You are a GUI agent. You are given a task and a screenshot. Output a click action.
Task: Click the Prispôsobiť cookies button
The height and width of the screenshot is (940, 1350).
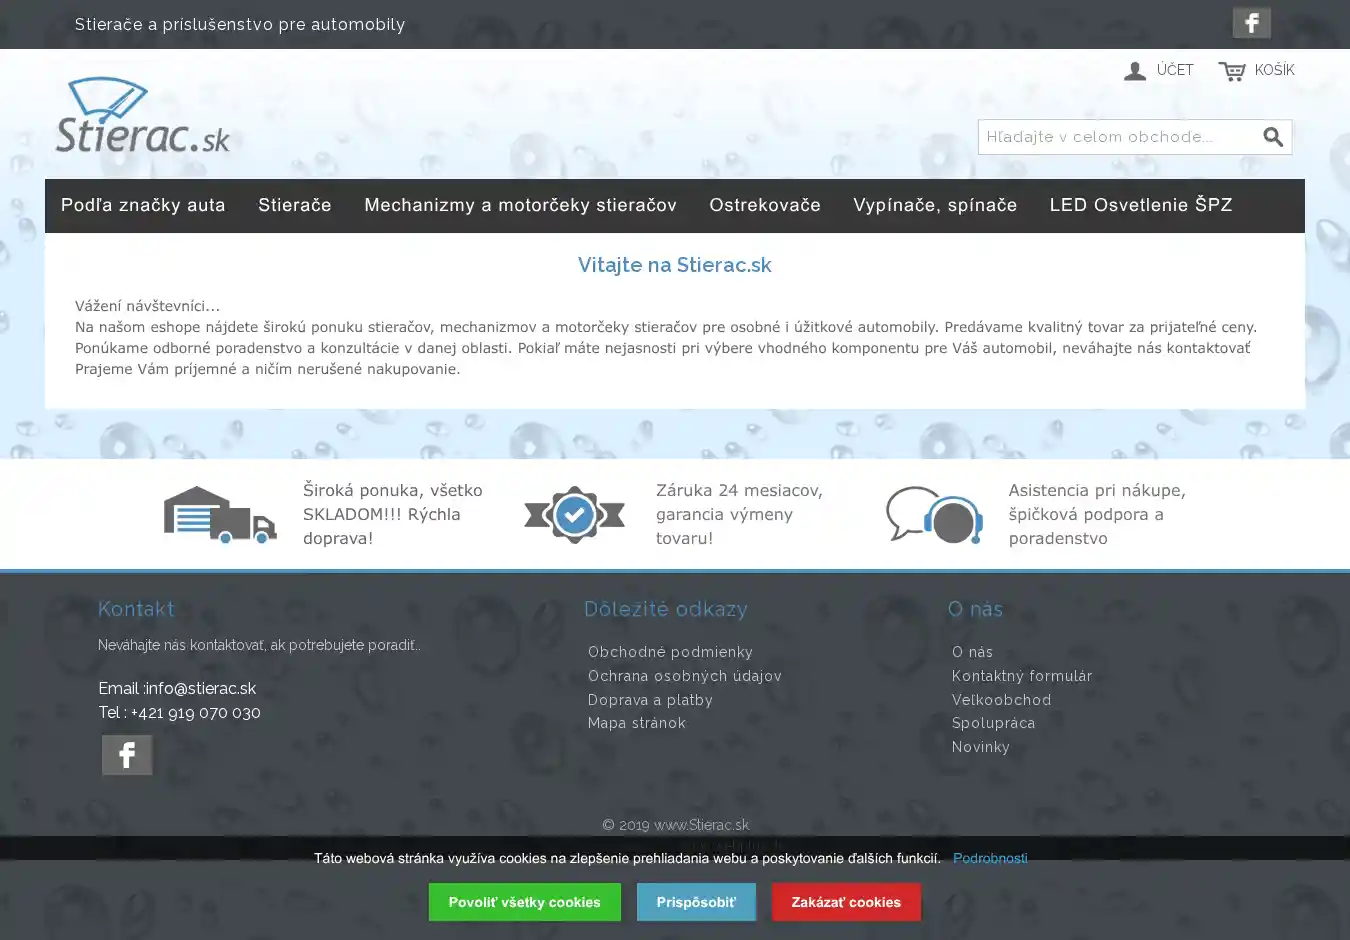click(x=696, y=902)
